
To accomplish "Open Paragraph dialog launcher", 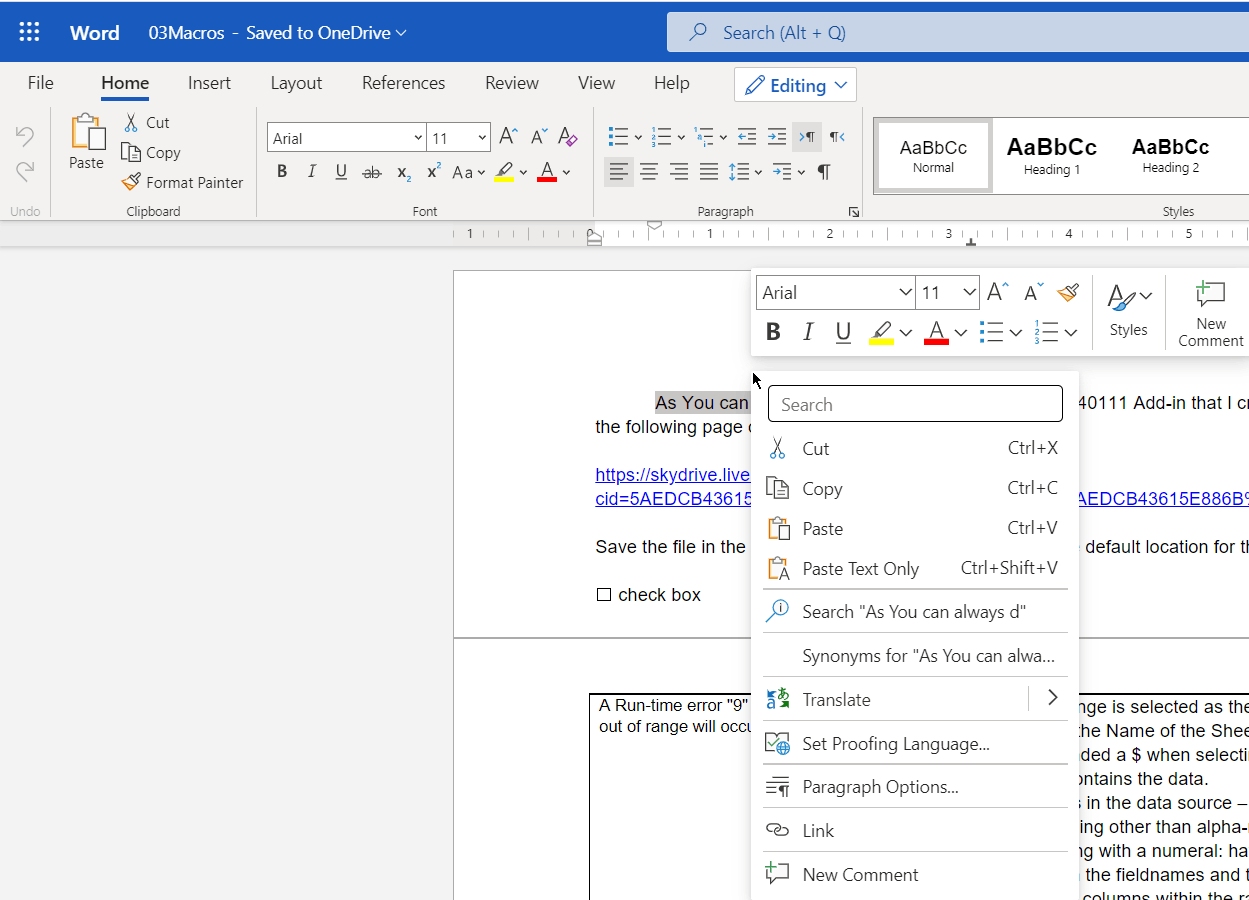I will pos(854,212).
